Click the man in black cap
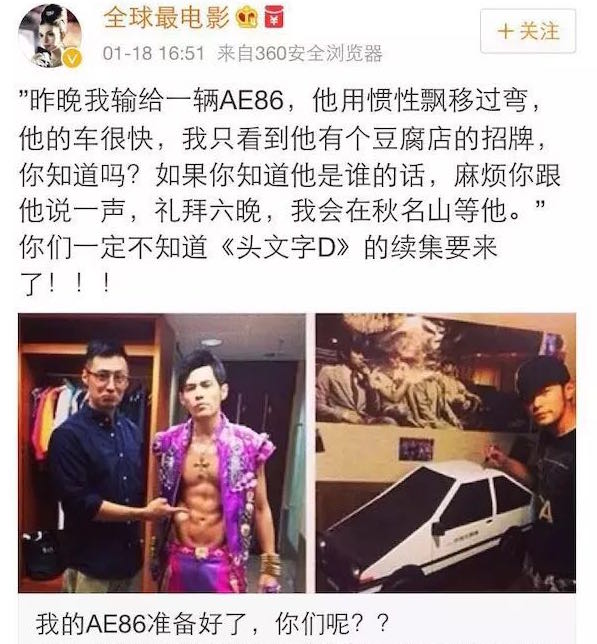The width and height of the screenshot is (597, 644). point(542,468)
